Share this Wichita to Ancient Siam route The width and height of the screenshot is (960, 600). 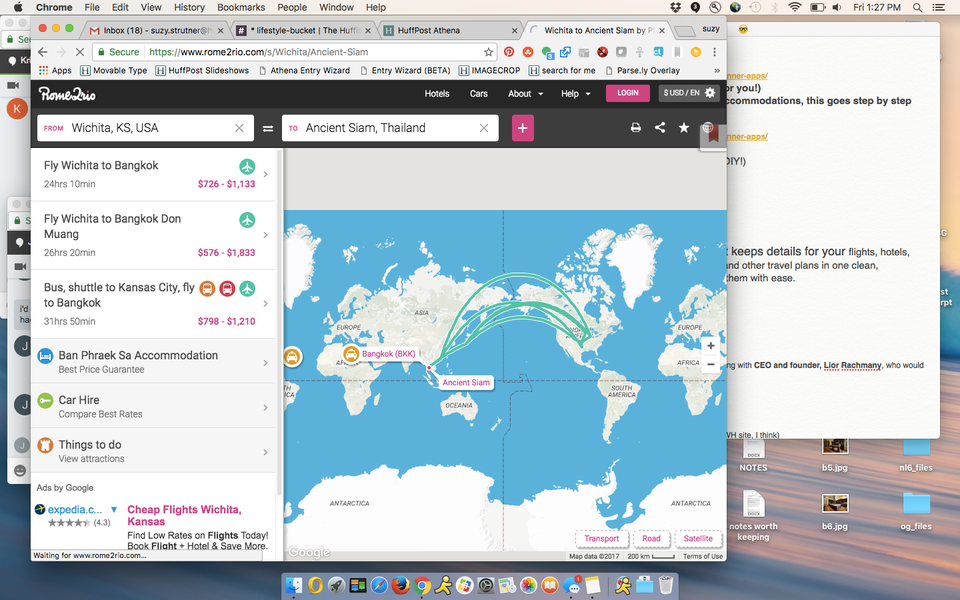pos(660,127)
